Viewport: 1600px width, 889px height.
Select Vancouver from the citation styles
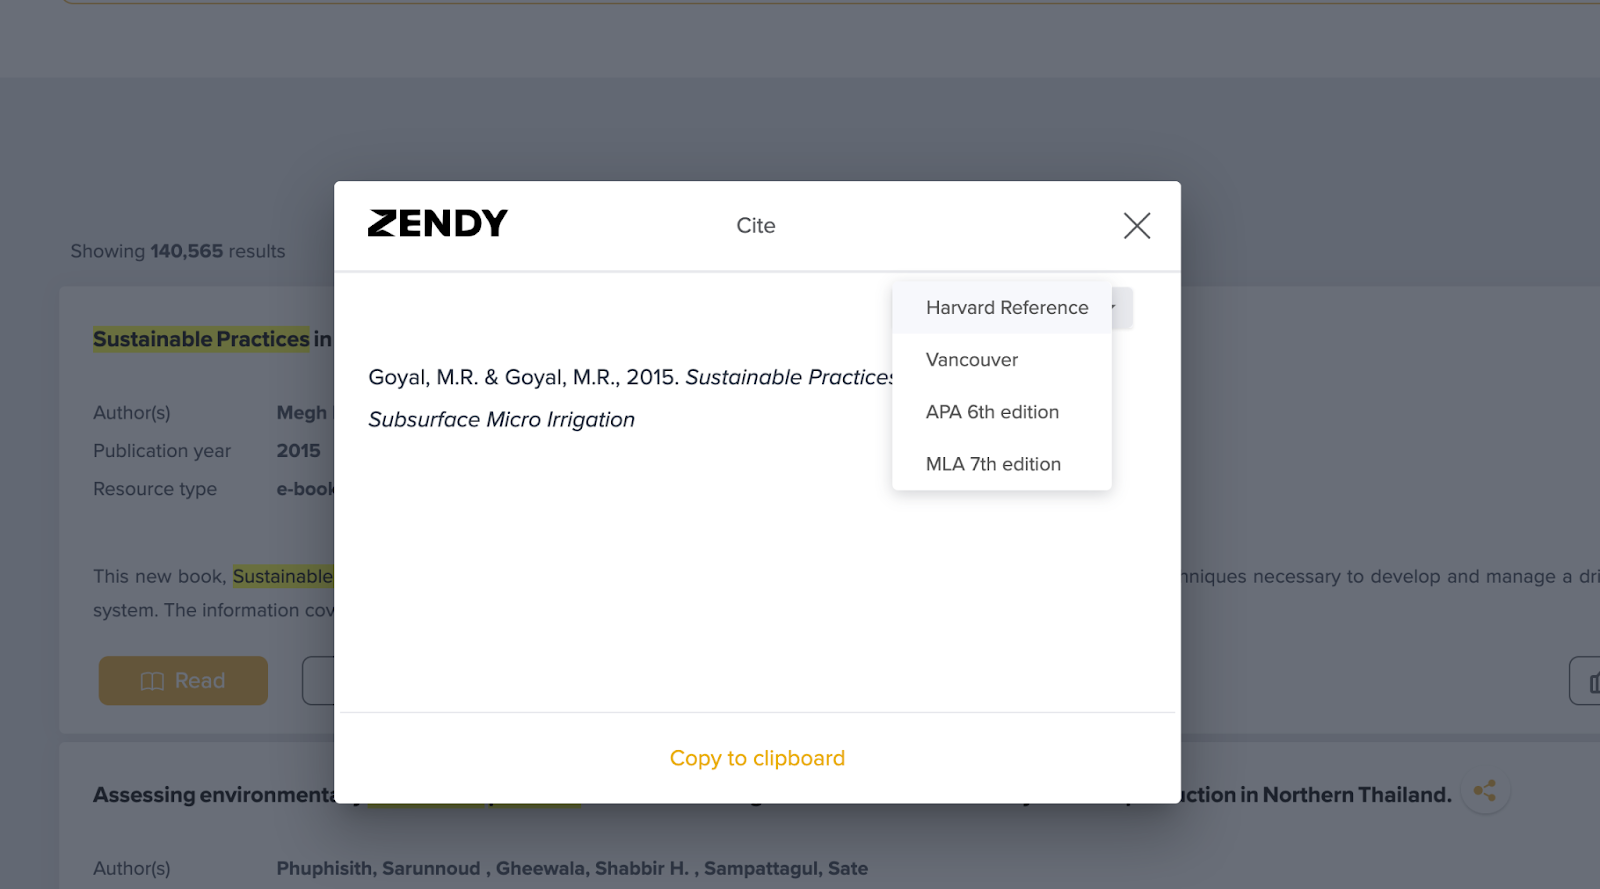(x=971, y=360)
